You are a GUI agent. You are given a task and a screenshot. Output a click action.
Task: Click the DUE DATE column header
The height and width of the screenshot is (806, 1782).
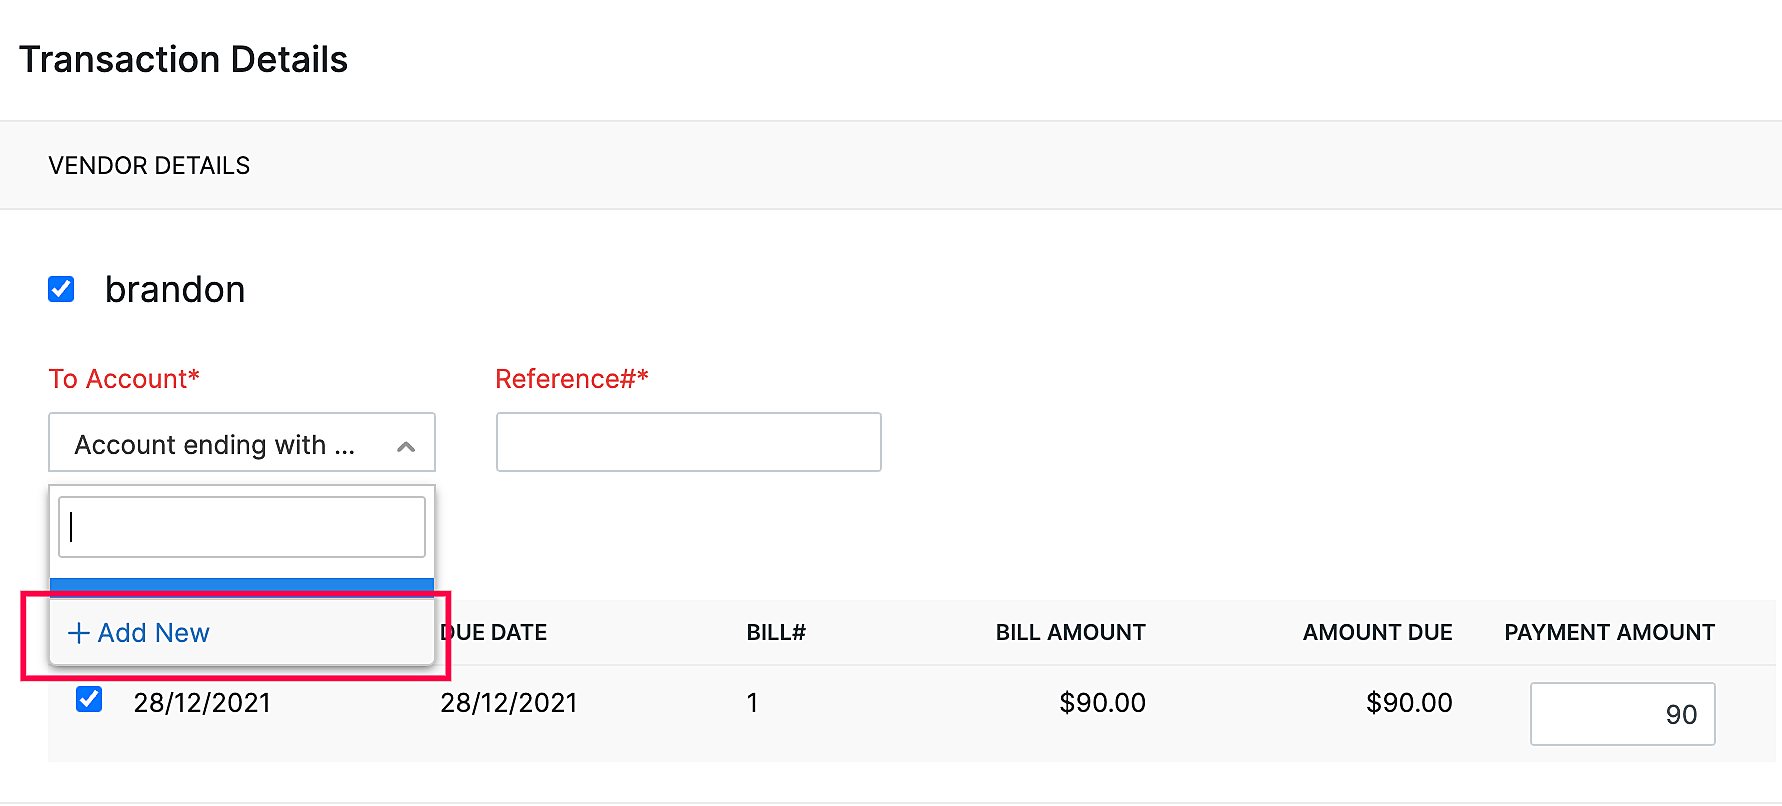[x=495, y=633]
